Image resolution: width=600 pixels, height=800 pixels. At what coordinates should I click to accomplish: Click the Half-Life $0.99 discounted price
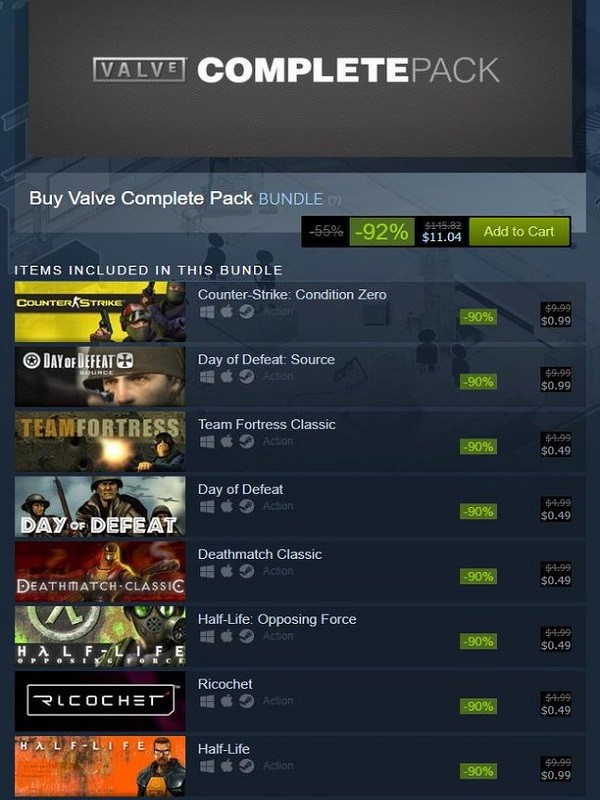point(556,775)
